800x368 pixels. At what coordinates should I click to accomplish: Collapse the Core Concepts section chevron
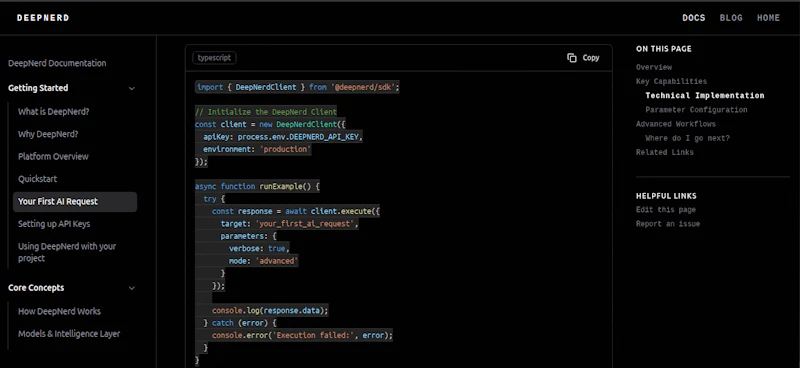132,288
